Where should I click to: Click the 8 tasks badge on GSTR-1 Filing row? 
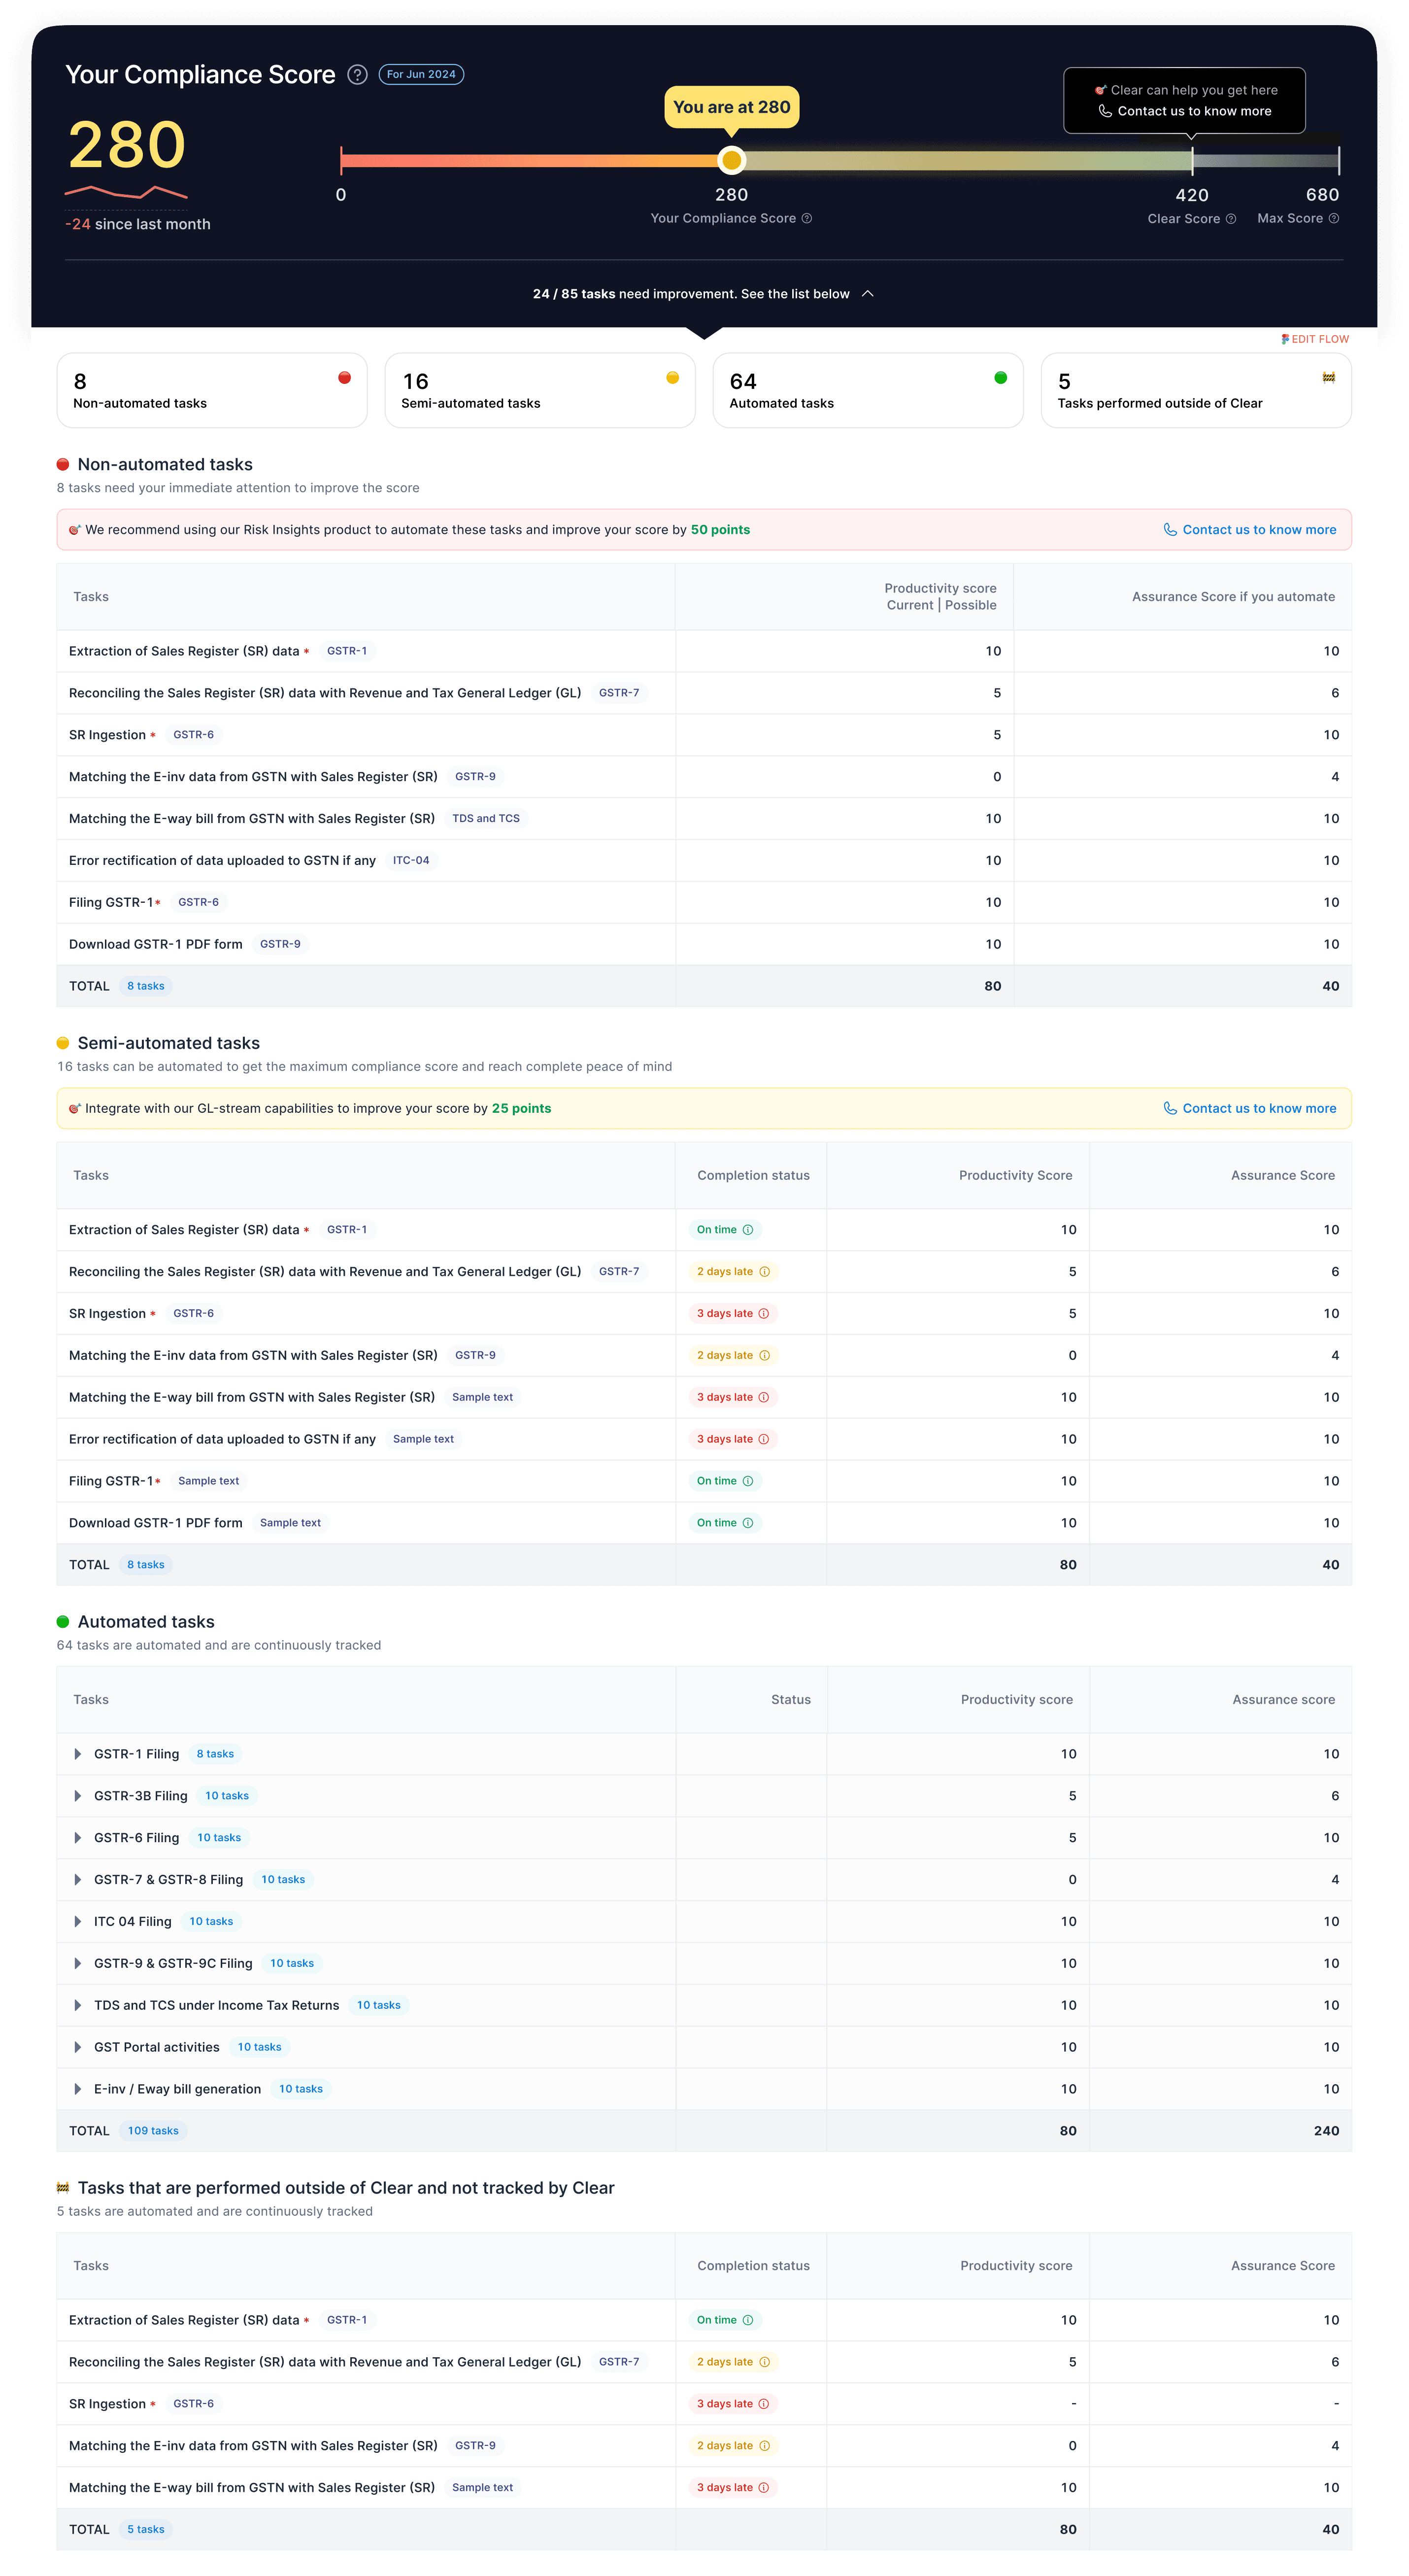click(x=215, y=1755)
